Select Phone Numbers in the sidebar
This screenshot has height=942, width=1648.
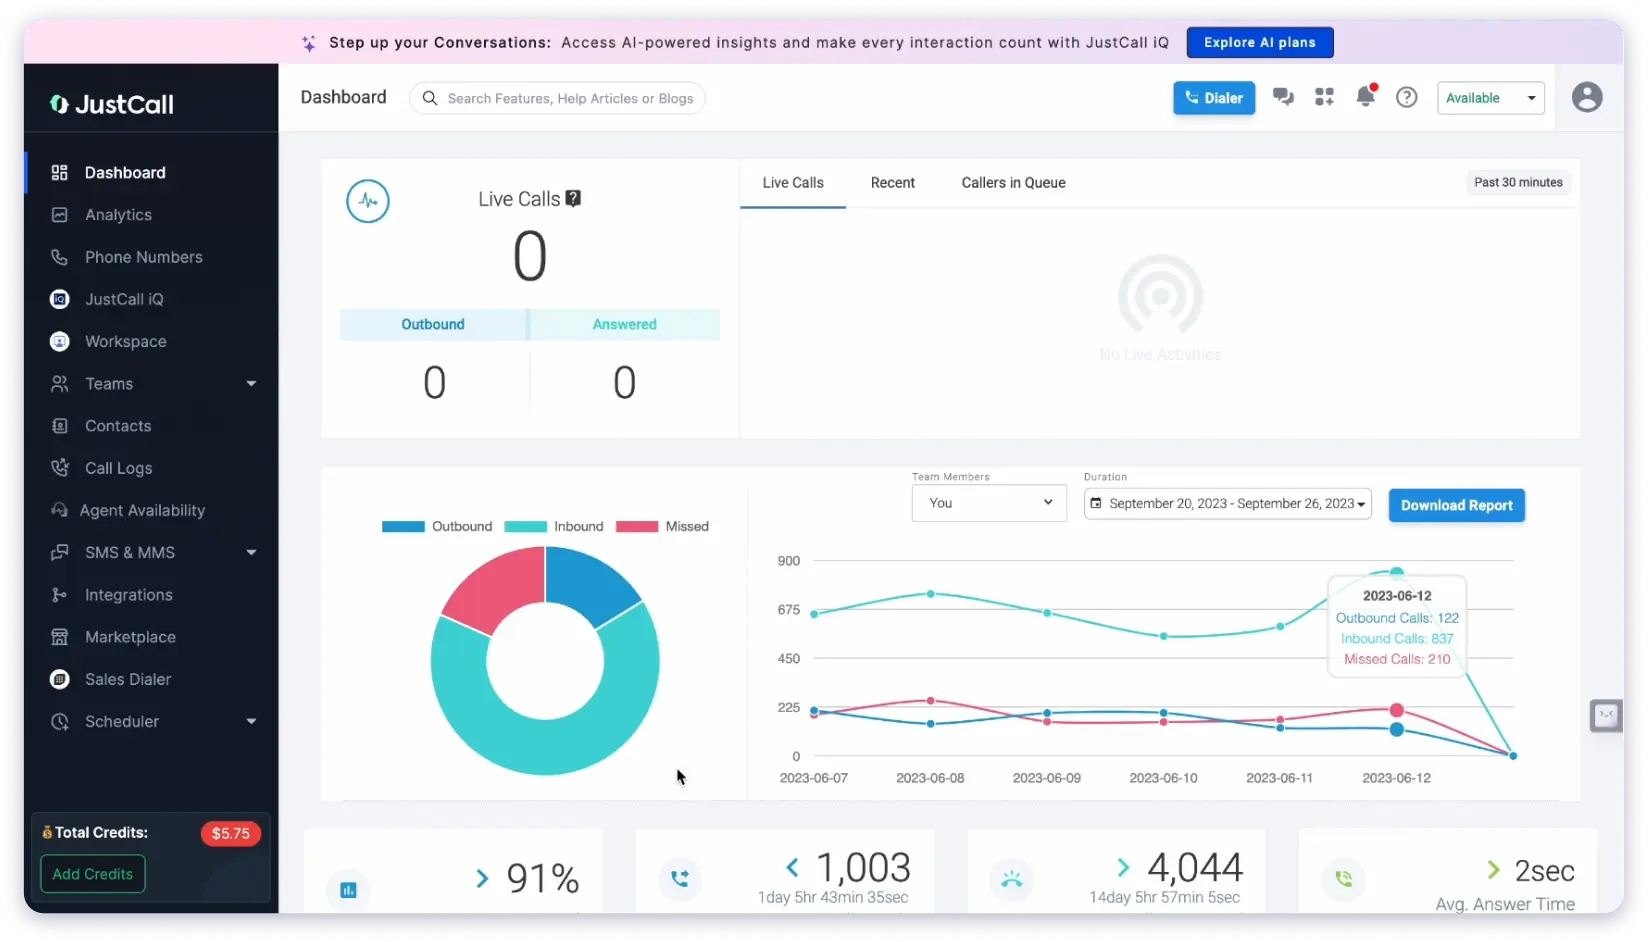click(143, 257)
